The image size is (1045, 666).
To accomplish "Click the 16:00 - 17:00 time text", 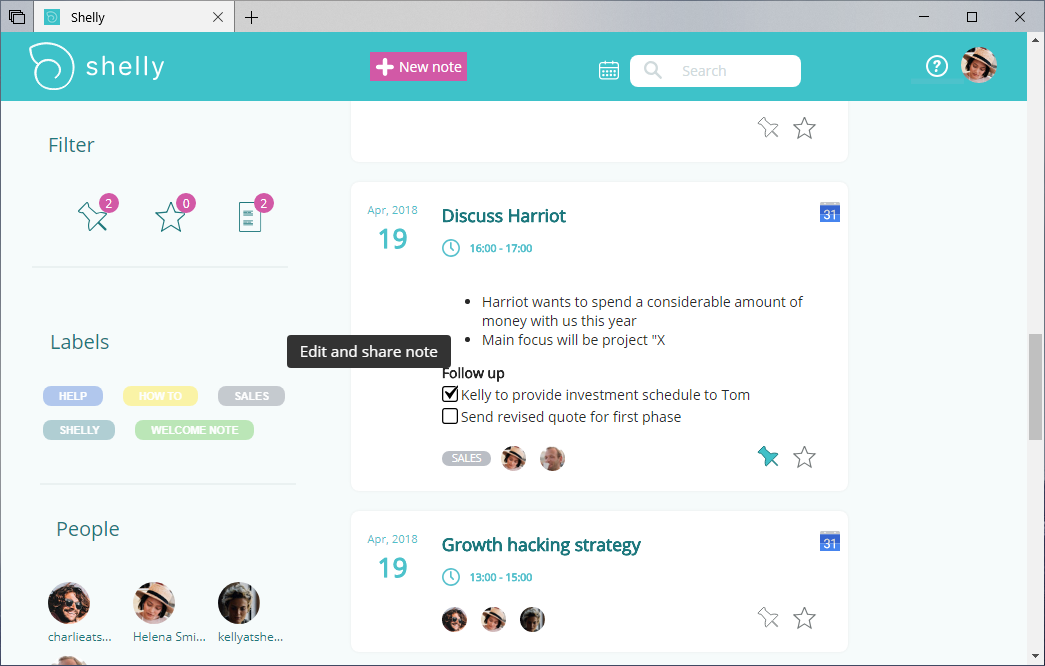I will pos(501,248).
